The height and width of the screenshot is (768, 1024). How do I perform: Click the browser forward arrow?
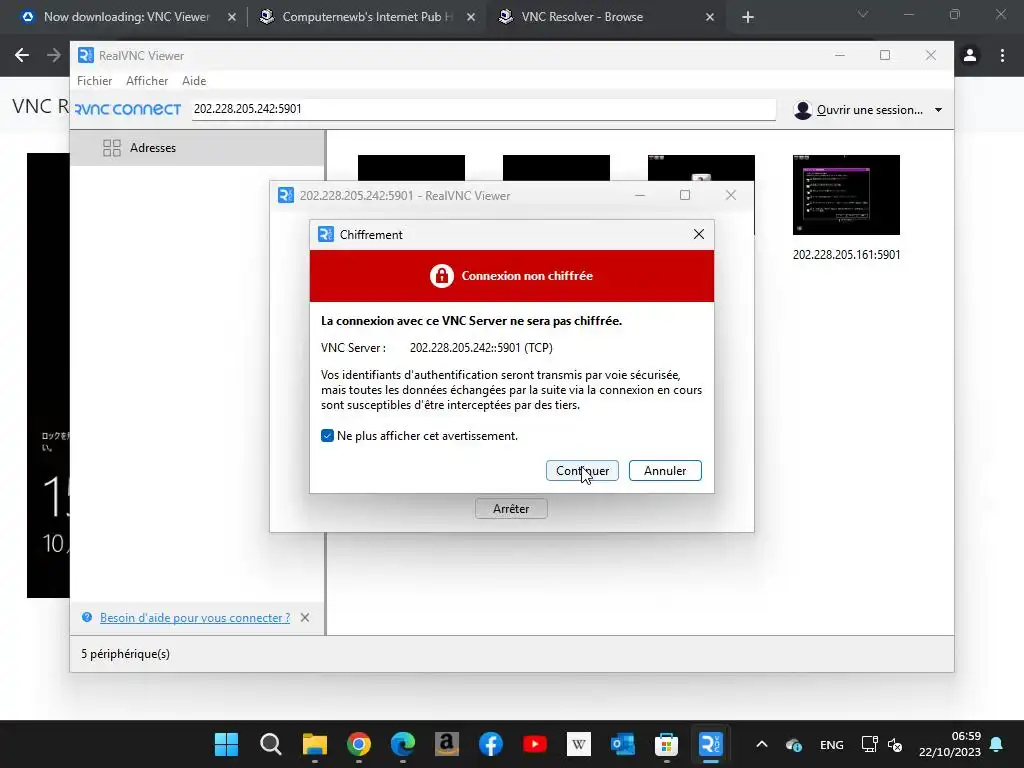click(54, 55)
